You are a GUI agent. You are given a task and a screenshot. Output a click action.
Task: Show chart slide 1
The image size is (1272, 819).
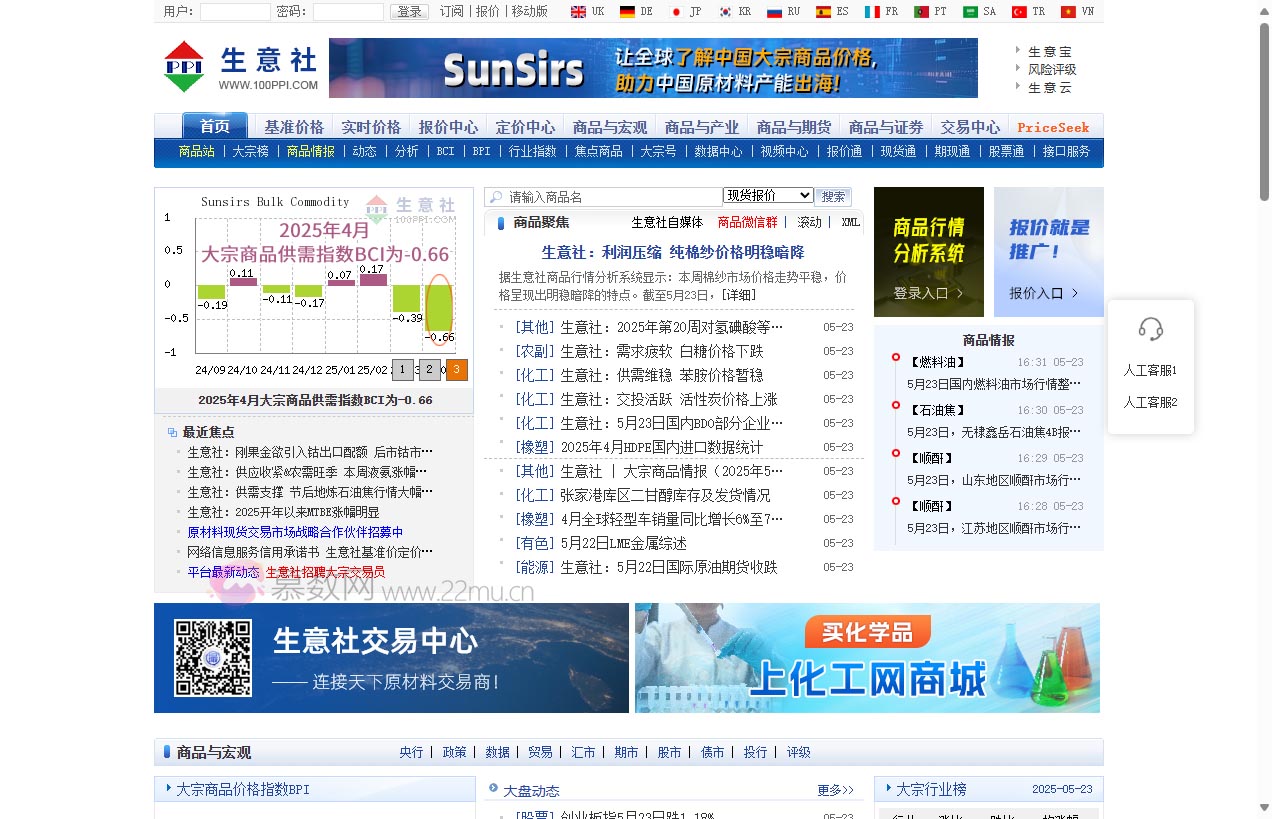403,370
